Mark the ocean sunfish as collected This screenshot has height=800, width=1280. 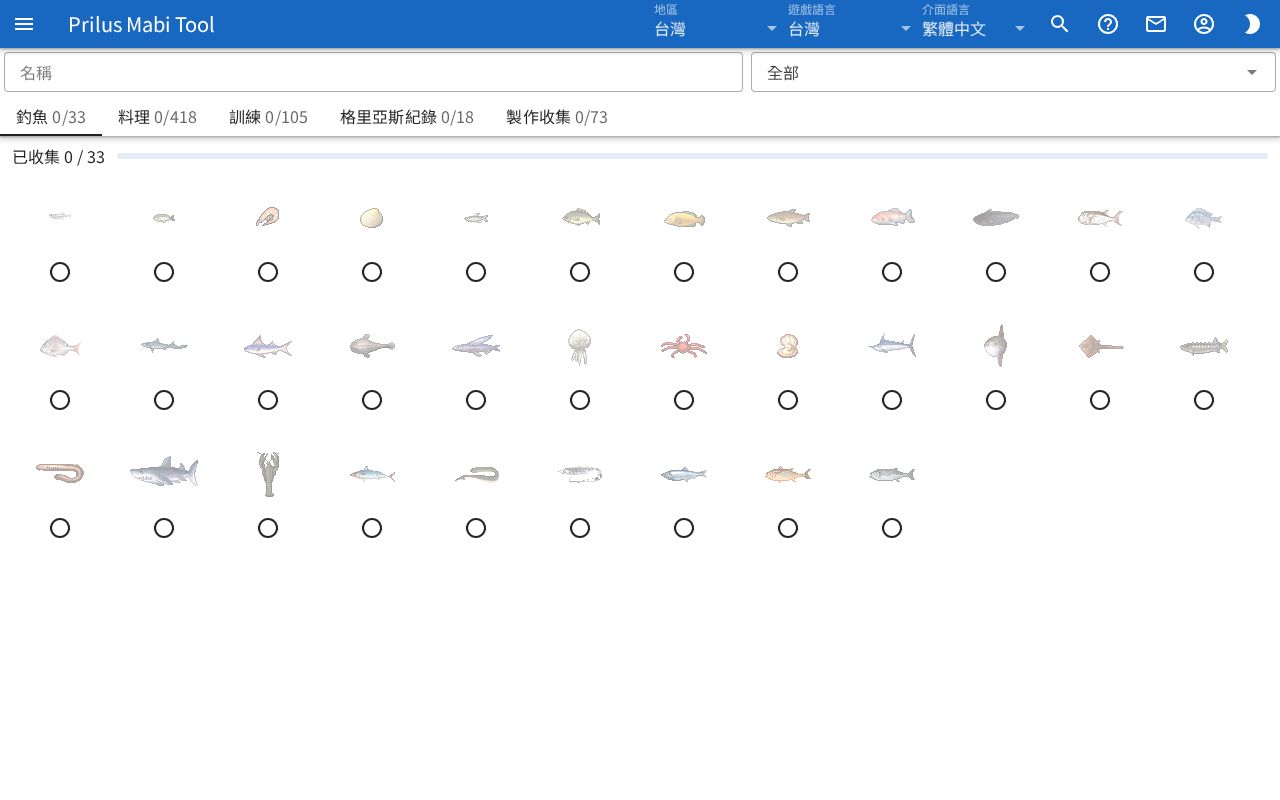click(x=996, y=400)
